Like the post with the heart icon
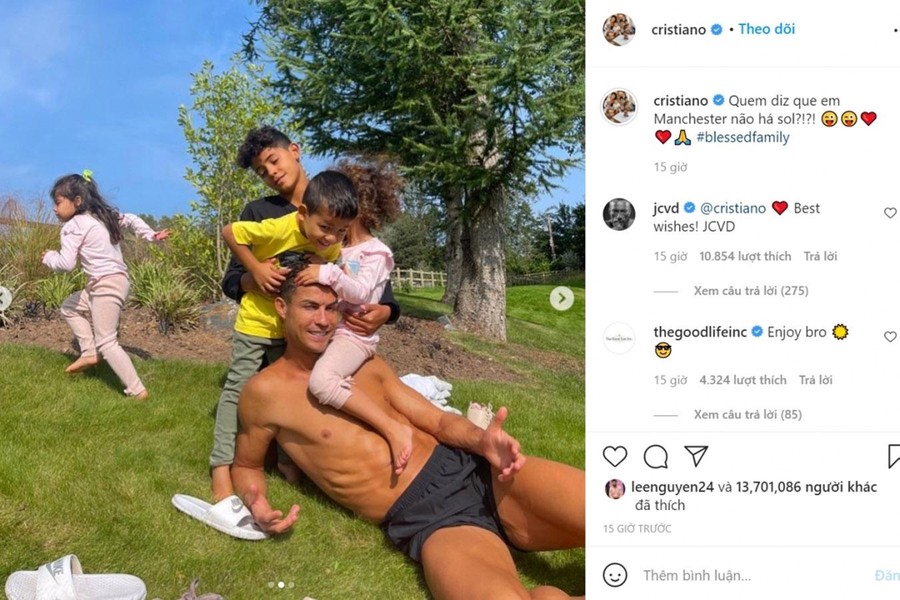 (x=615, y=456)
